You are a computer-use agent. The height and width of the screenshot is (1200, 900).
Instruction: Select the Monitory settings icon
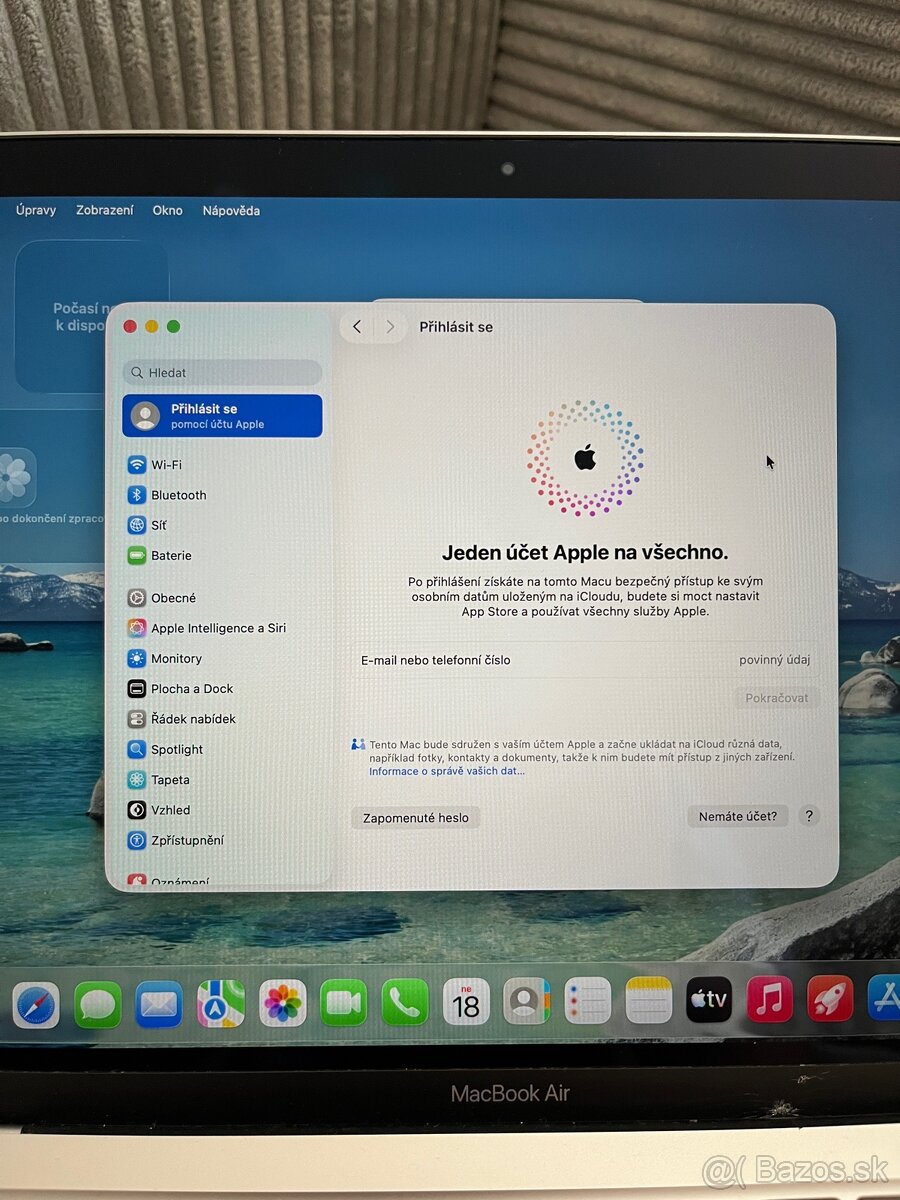[138, 658]
